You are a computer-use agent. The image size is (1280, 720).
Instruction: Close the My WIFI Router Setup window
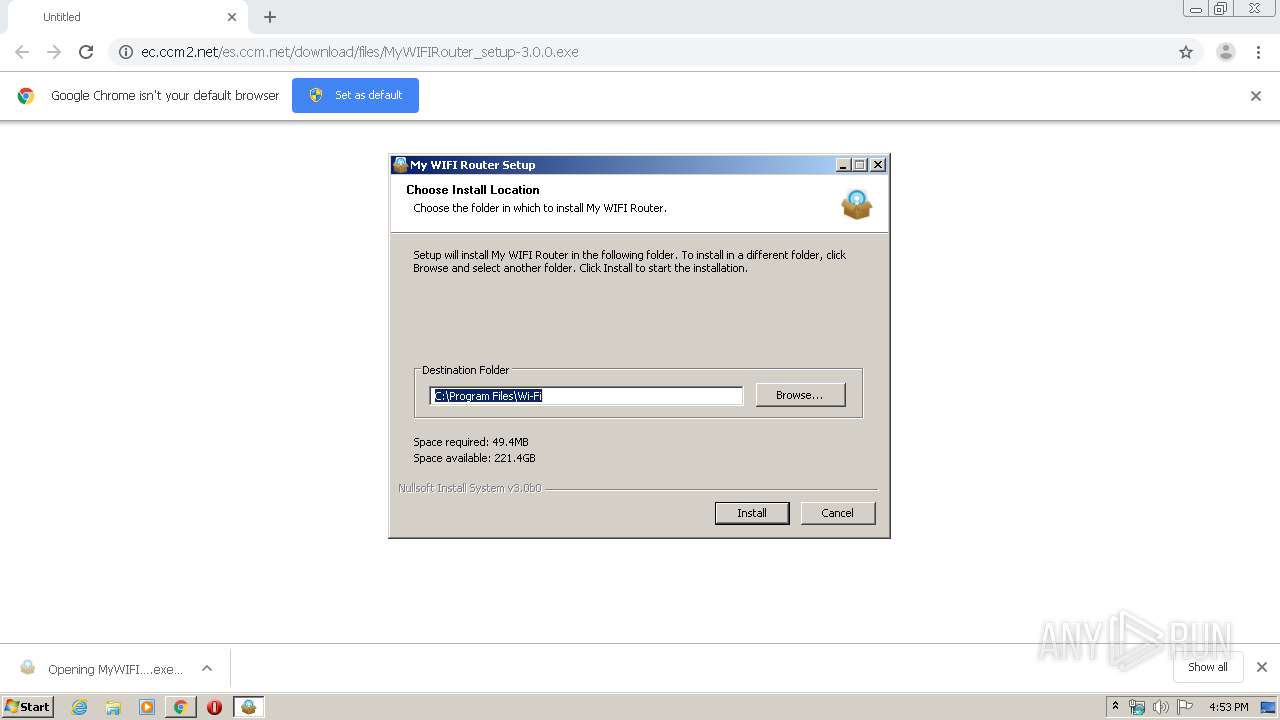[877, 165]
